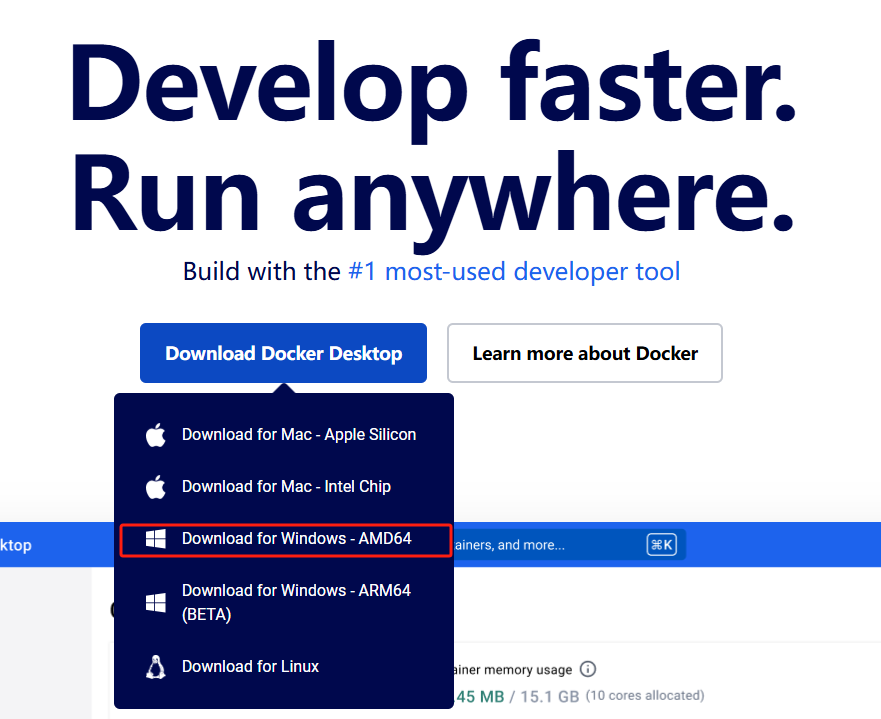881x719 pixels.
Task: Click Apple logo beside Intel Chip entry
Action: pos(156,486)
